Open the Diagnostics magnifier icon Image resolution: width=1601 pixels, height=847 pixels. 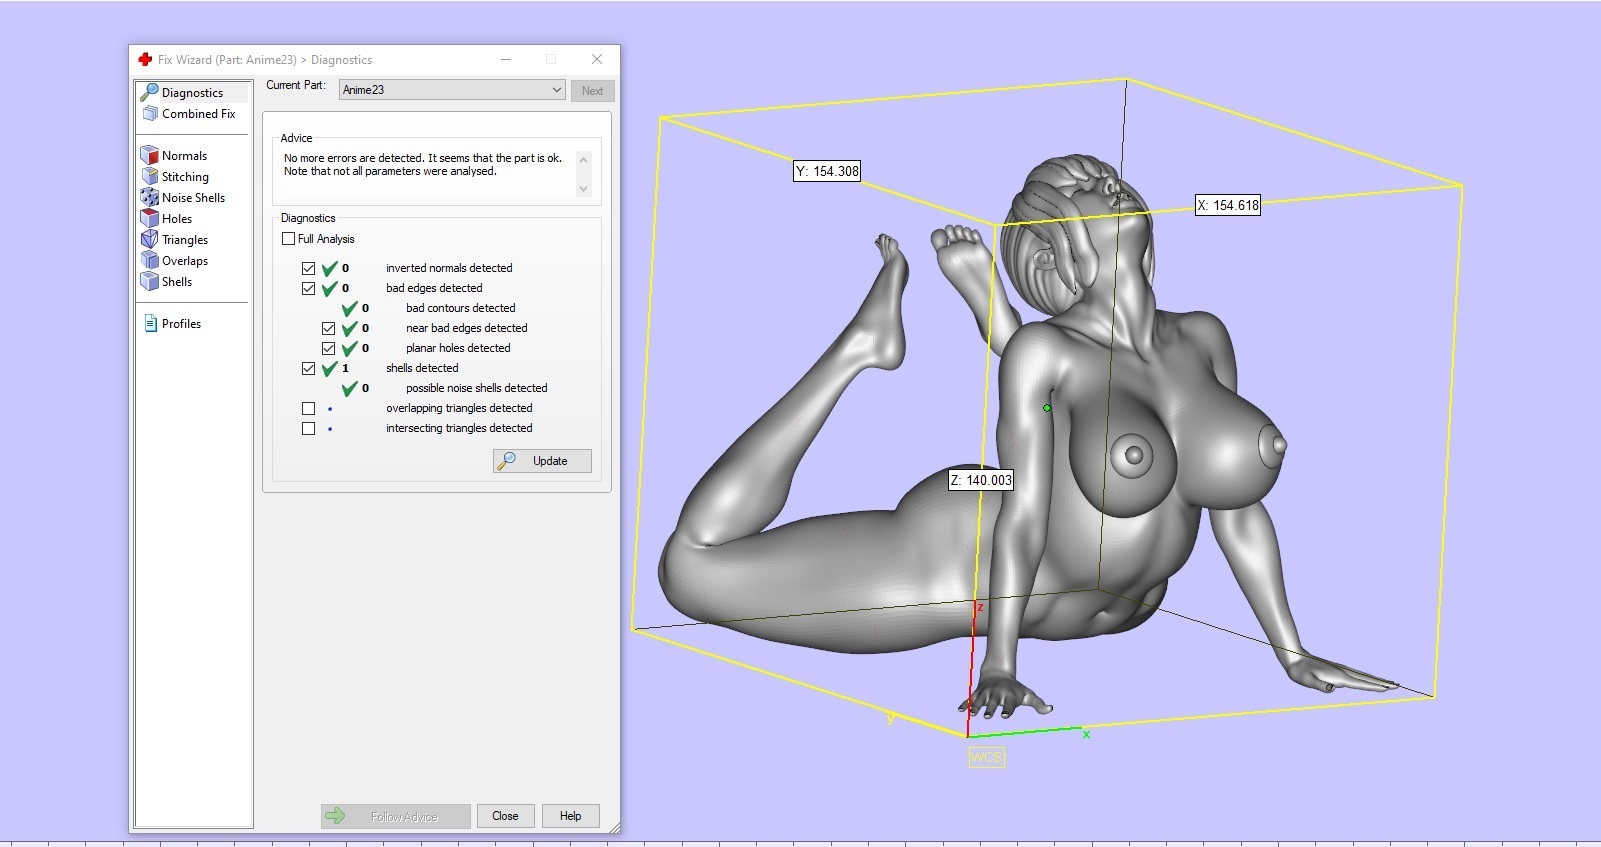coord(150,92)
